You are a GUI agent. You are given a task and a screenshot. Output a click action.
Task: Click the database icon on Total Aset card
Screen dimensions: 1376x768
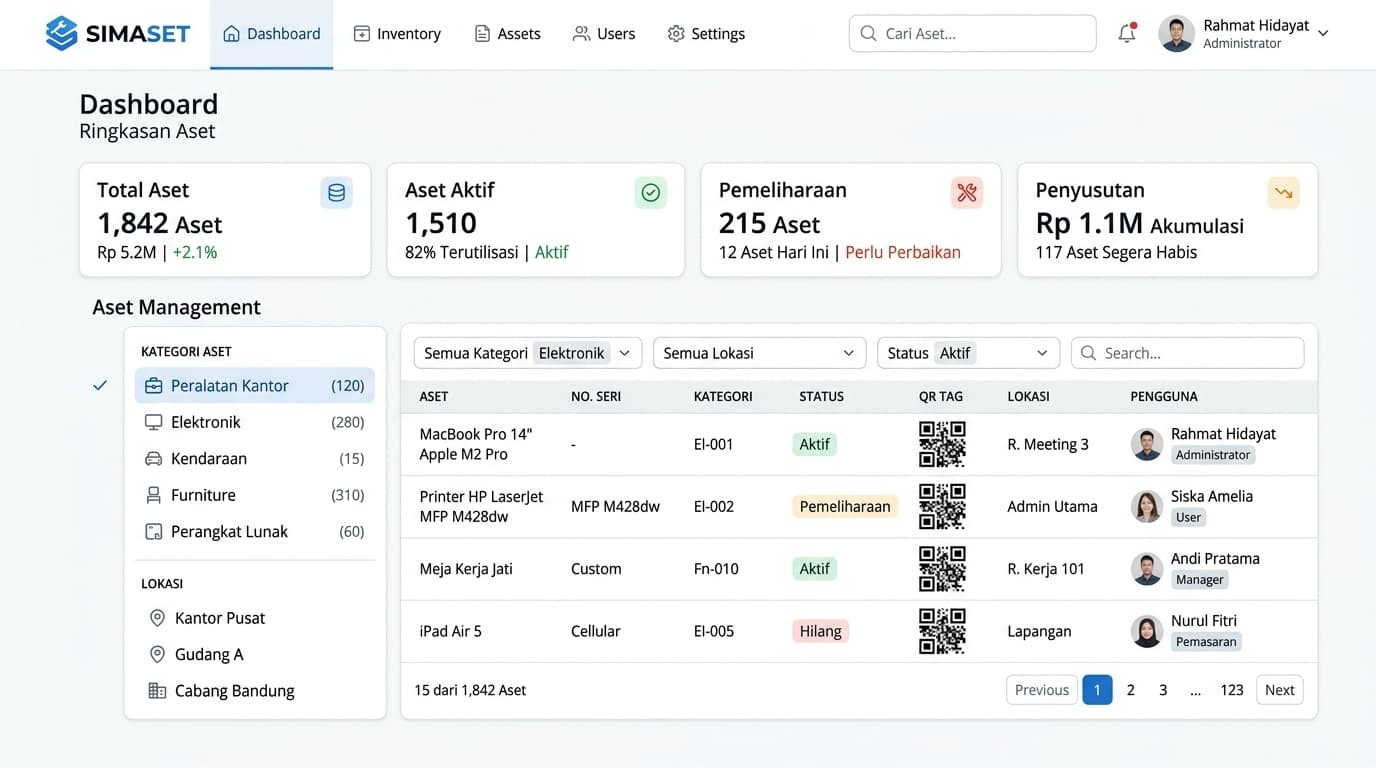point(337,192)
